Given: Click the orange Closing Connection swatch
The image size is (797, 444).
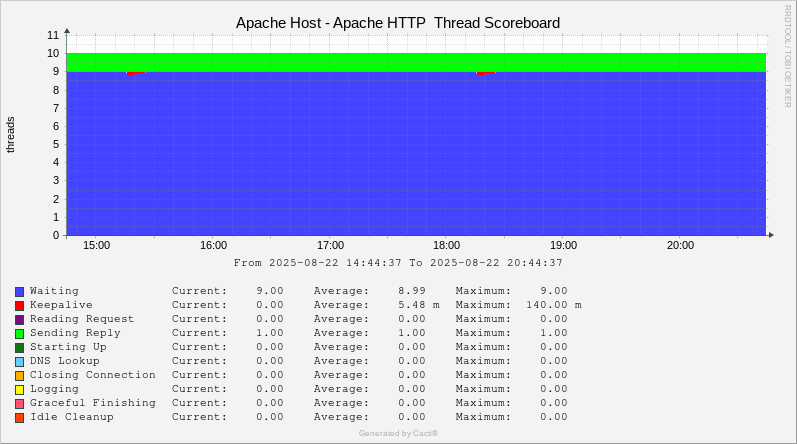Looking at the screenshot, I should click(19, 375).
